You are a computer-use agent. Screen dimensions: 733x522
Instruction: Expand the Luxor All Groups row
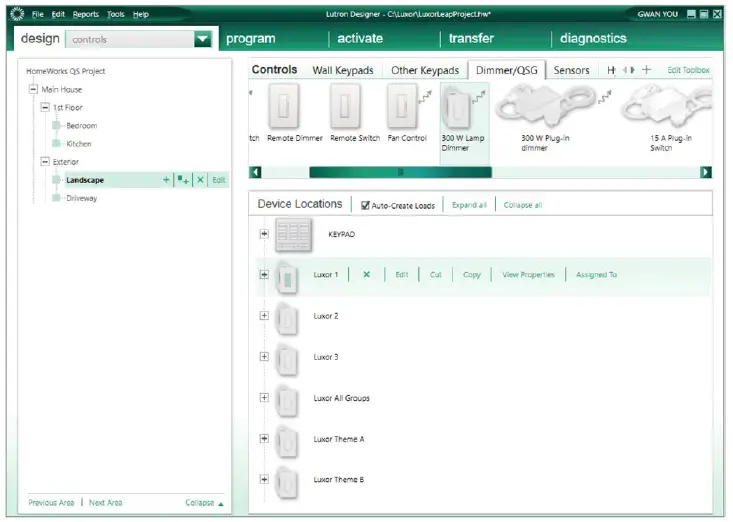coord(264,397)
